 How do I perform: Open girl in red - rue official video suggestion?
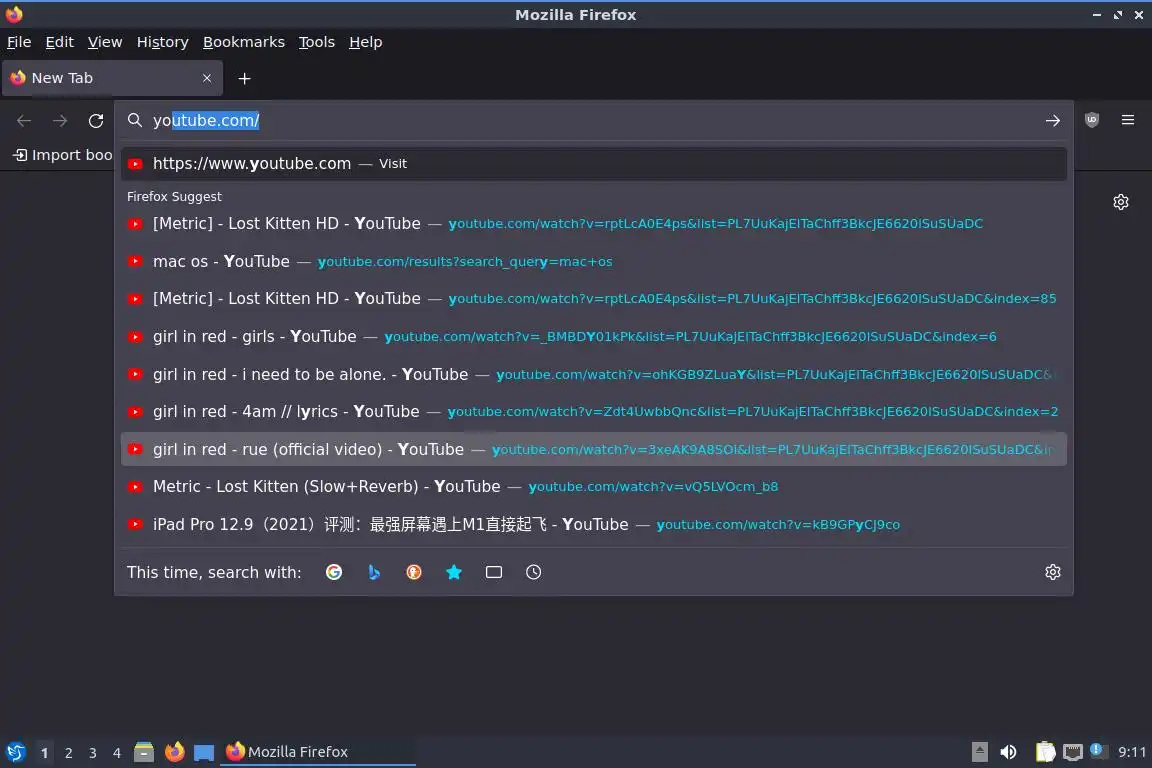pyautogui.click(x=594, y=449)
